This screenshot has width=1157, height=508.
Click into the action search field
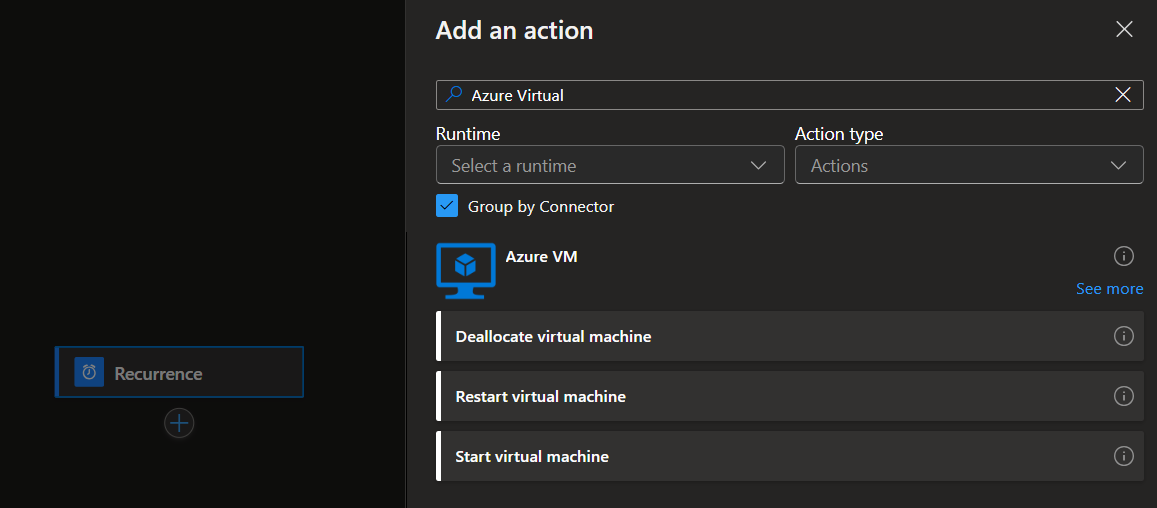tap(790, 95)
